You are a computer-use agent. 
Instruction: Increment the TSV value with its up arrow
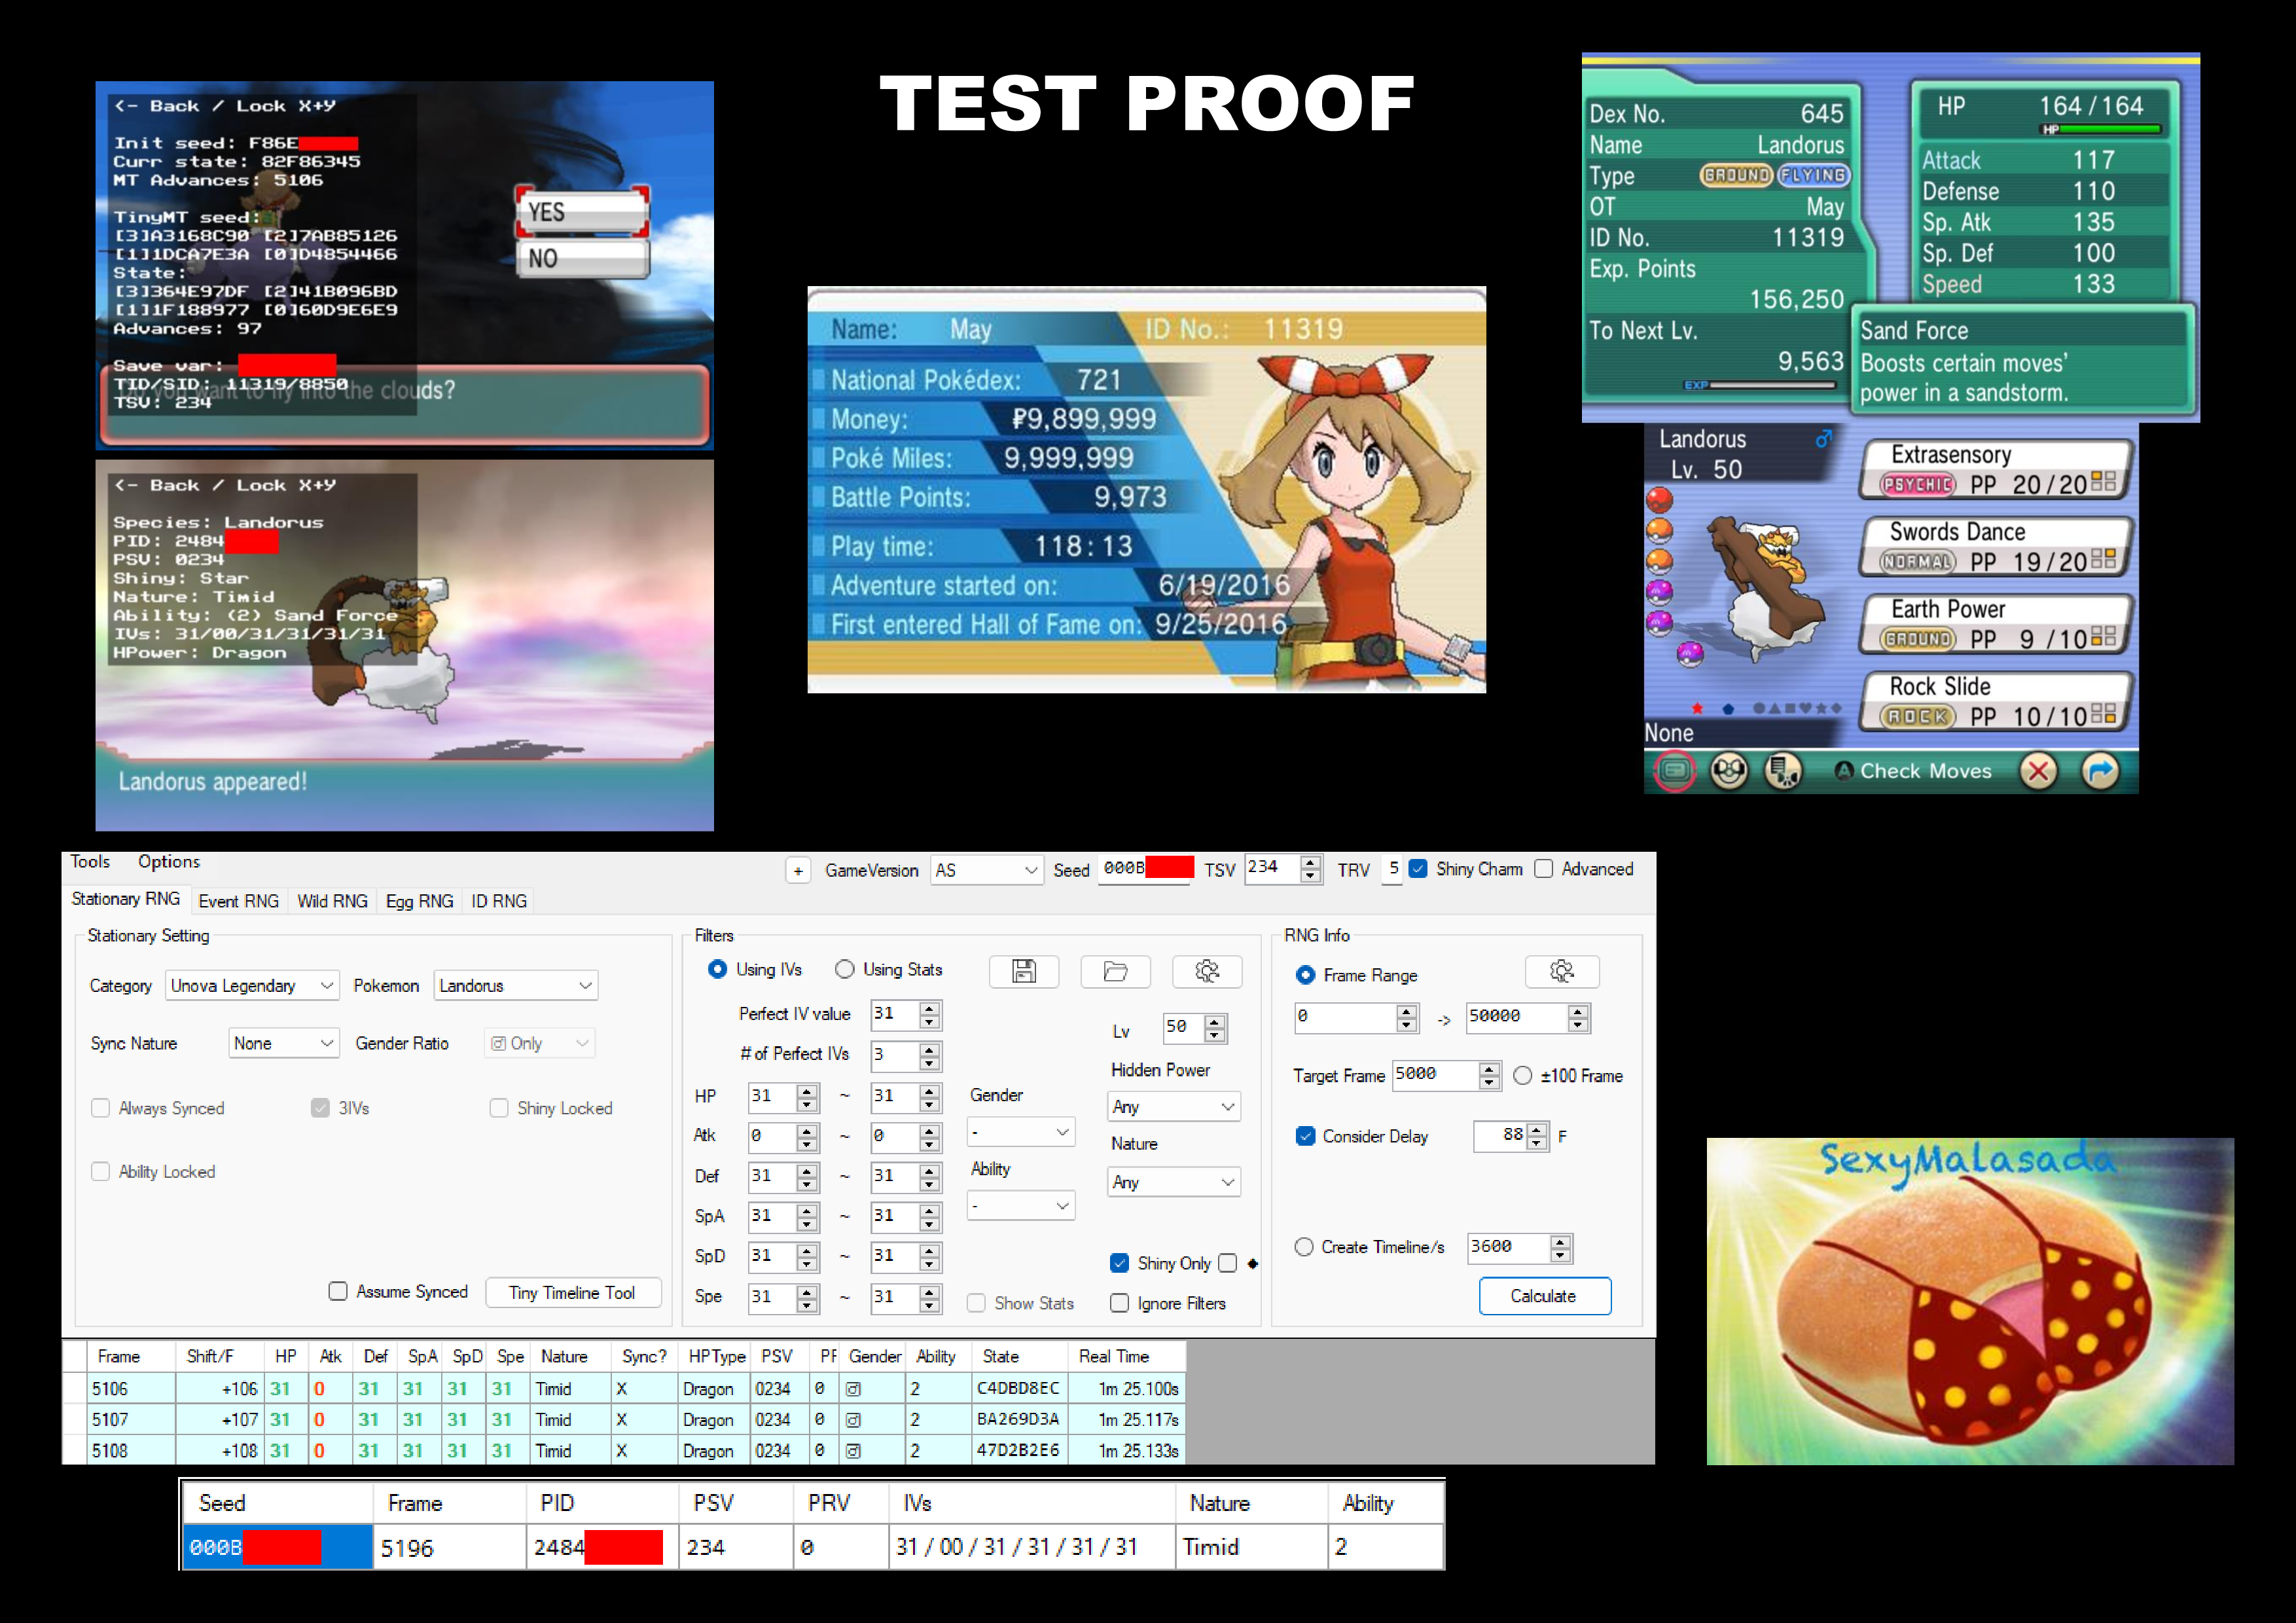click(x=1310, y=864)
